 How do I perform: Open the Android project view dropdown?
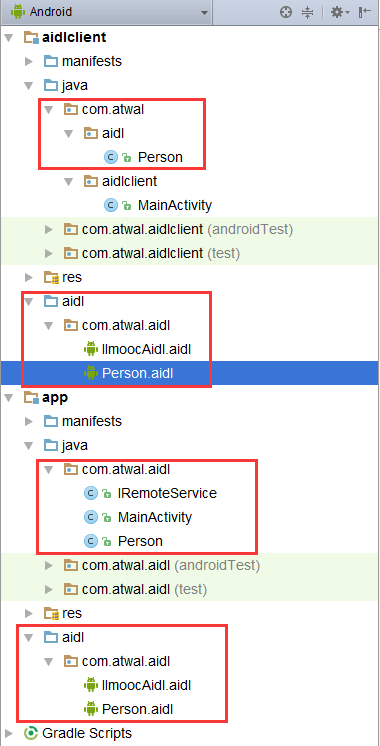point(107,12)
